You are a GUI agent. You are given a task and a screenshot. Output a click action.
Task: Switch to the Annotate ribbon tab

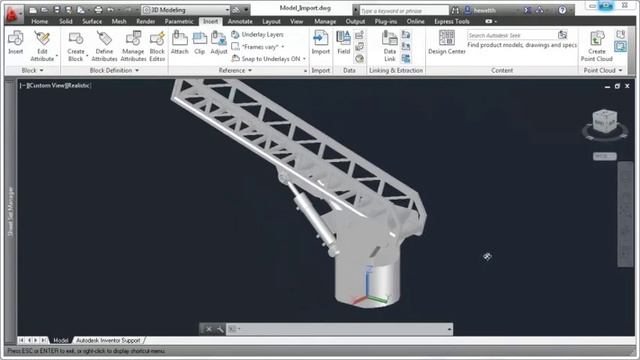[x=240, y=22]
